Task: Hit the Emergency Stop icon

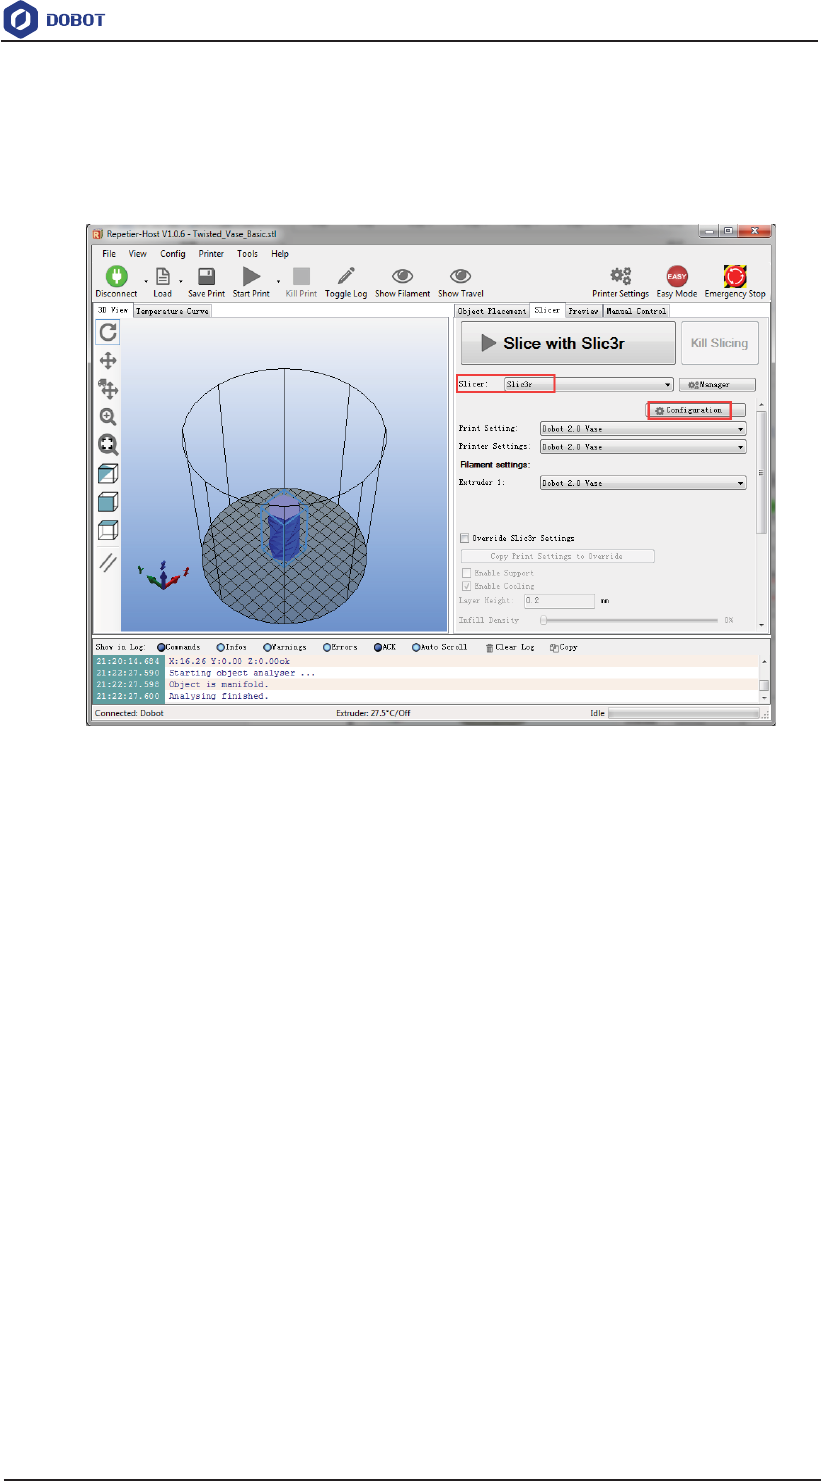Action: [735, 277]
